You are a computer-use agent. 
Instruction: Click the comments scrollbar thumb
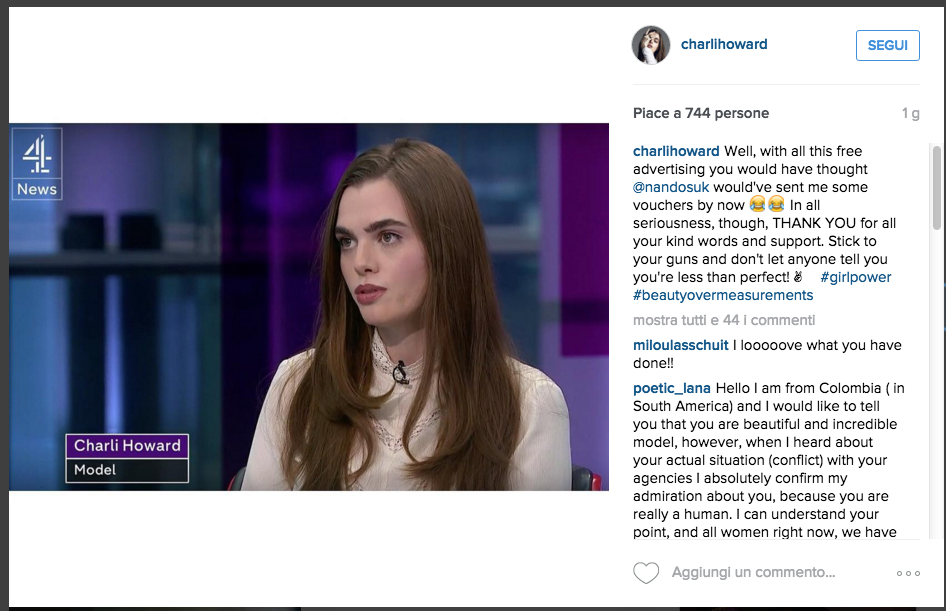(936, 188)
